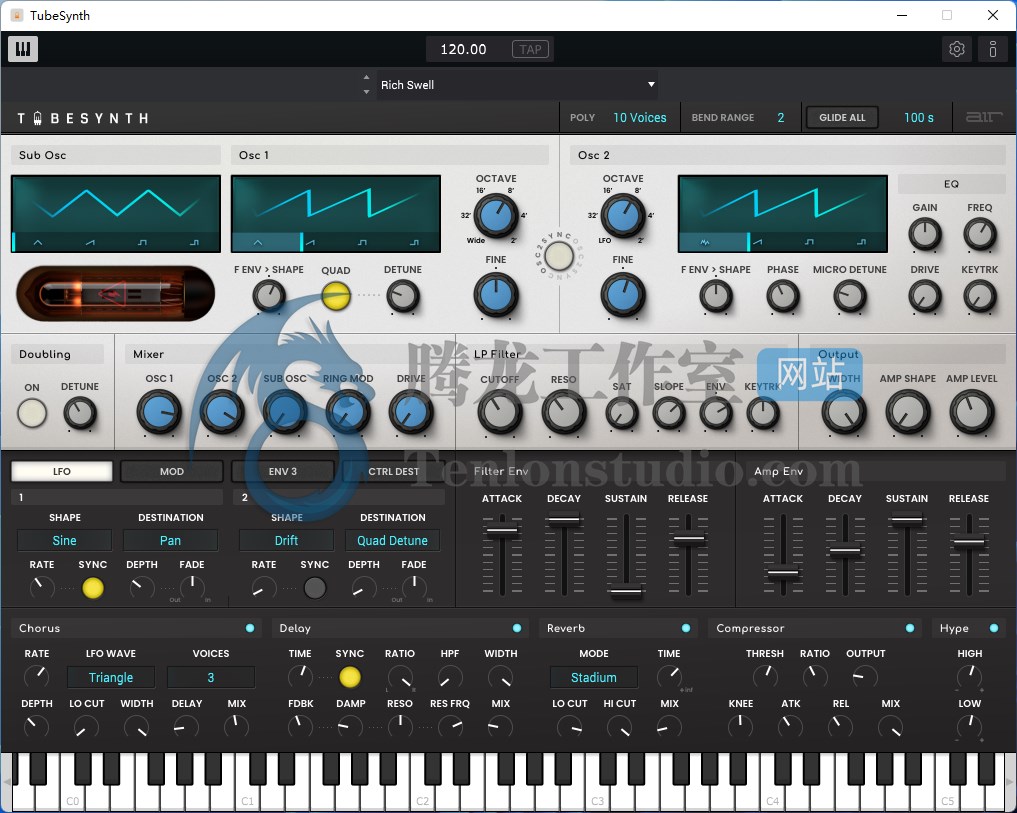The height and width of the screenshot is (813, 1017).
Task: Toggle the Reverb effect power light
Action: pyautogui.click(x=686, y=628)
